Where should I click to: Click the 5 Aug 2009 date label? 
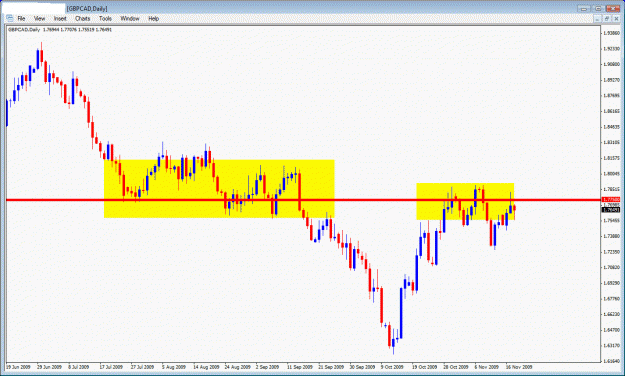point(174,367)
